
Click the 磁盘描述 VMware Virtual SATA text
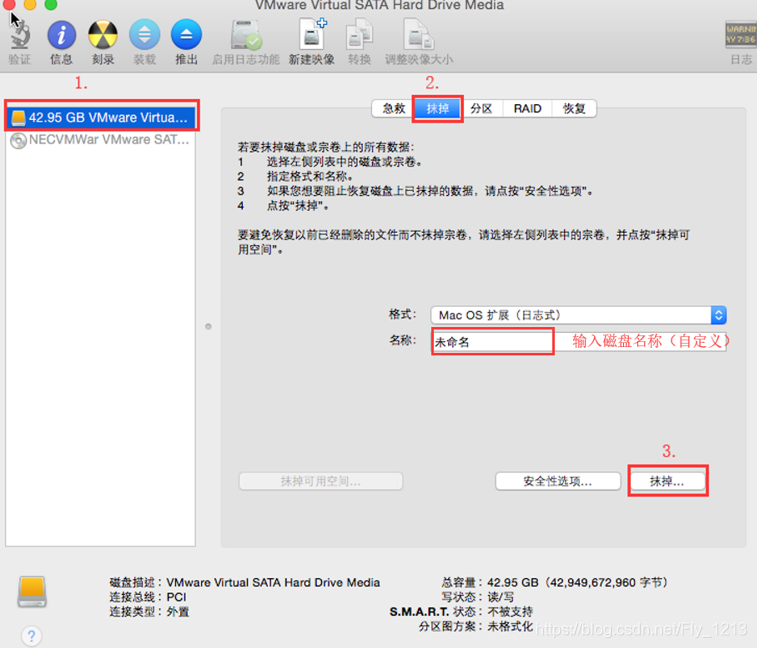[244, 582]
